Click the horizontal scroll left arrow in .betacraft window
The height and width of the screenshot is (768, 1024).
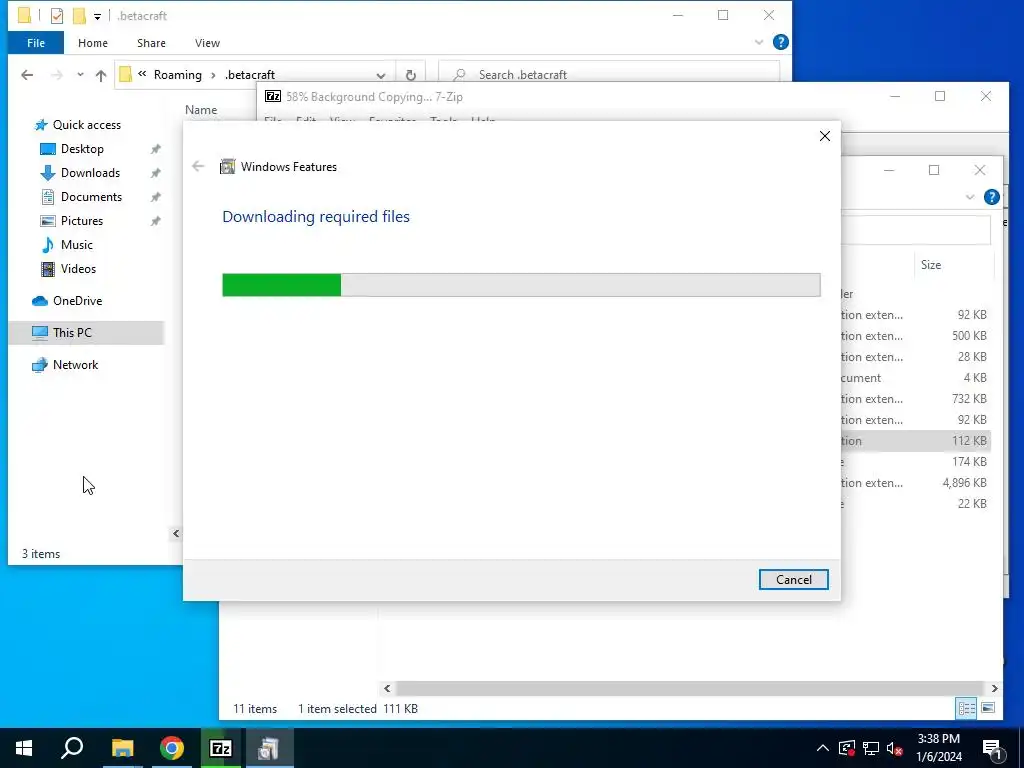tap(176, 534)
